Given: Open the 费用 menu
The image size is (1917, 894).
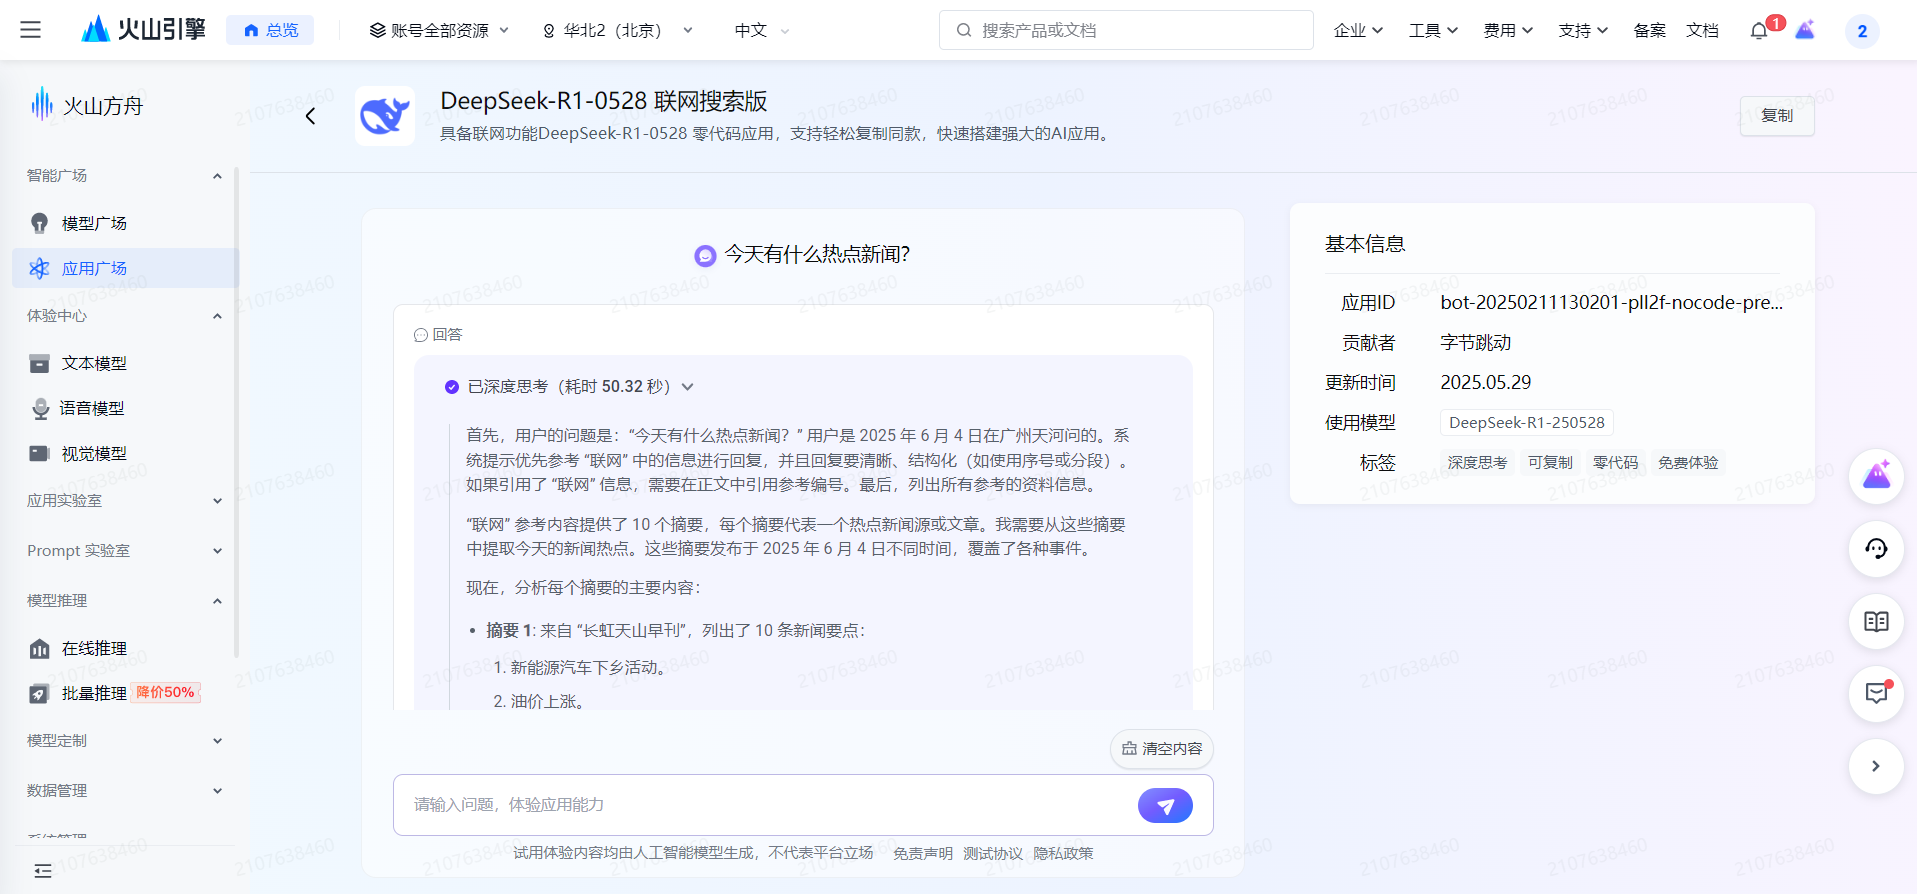Looking at the screenshot, I should pos(1508,30).
